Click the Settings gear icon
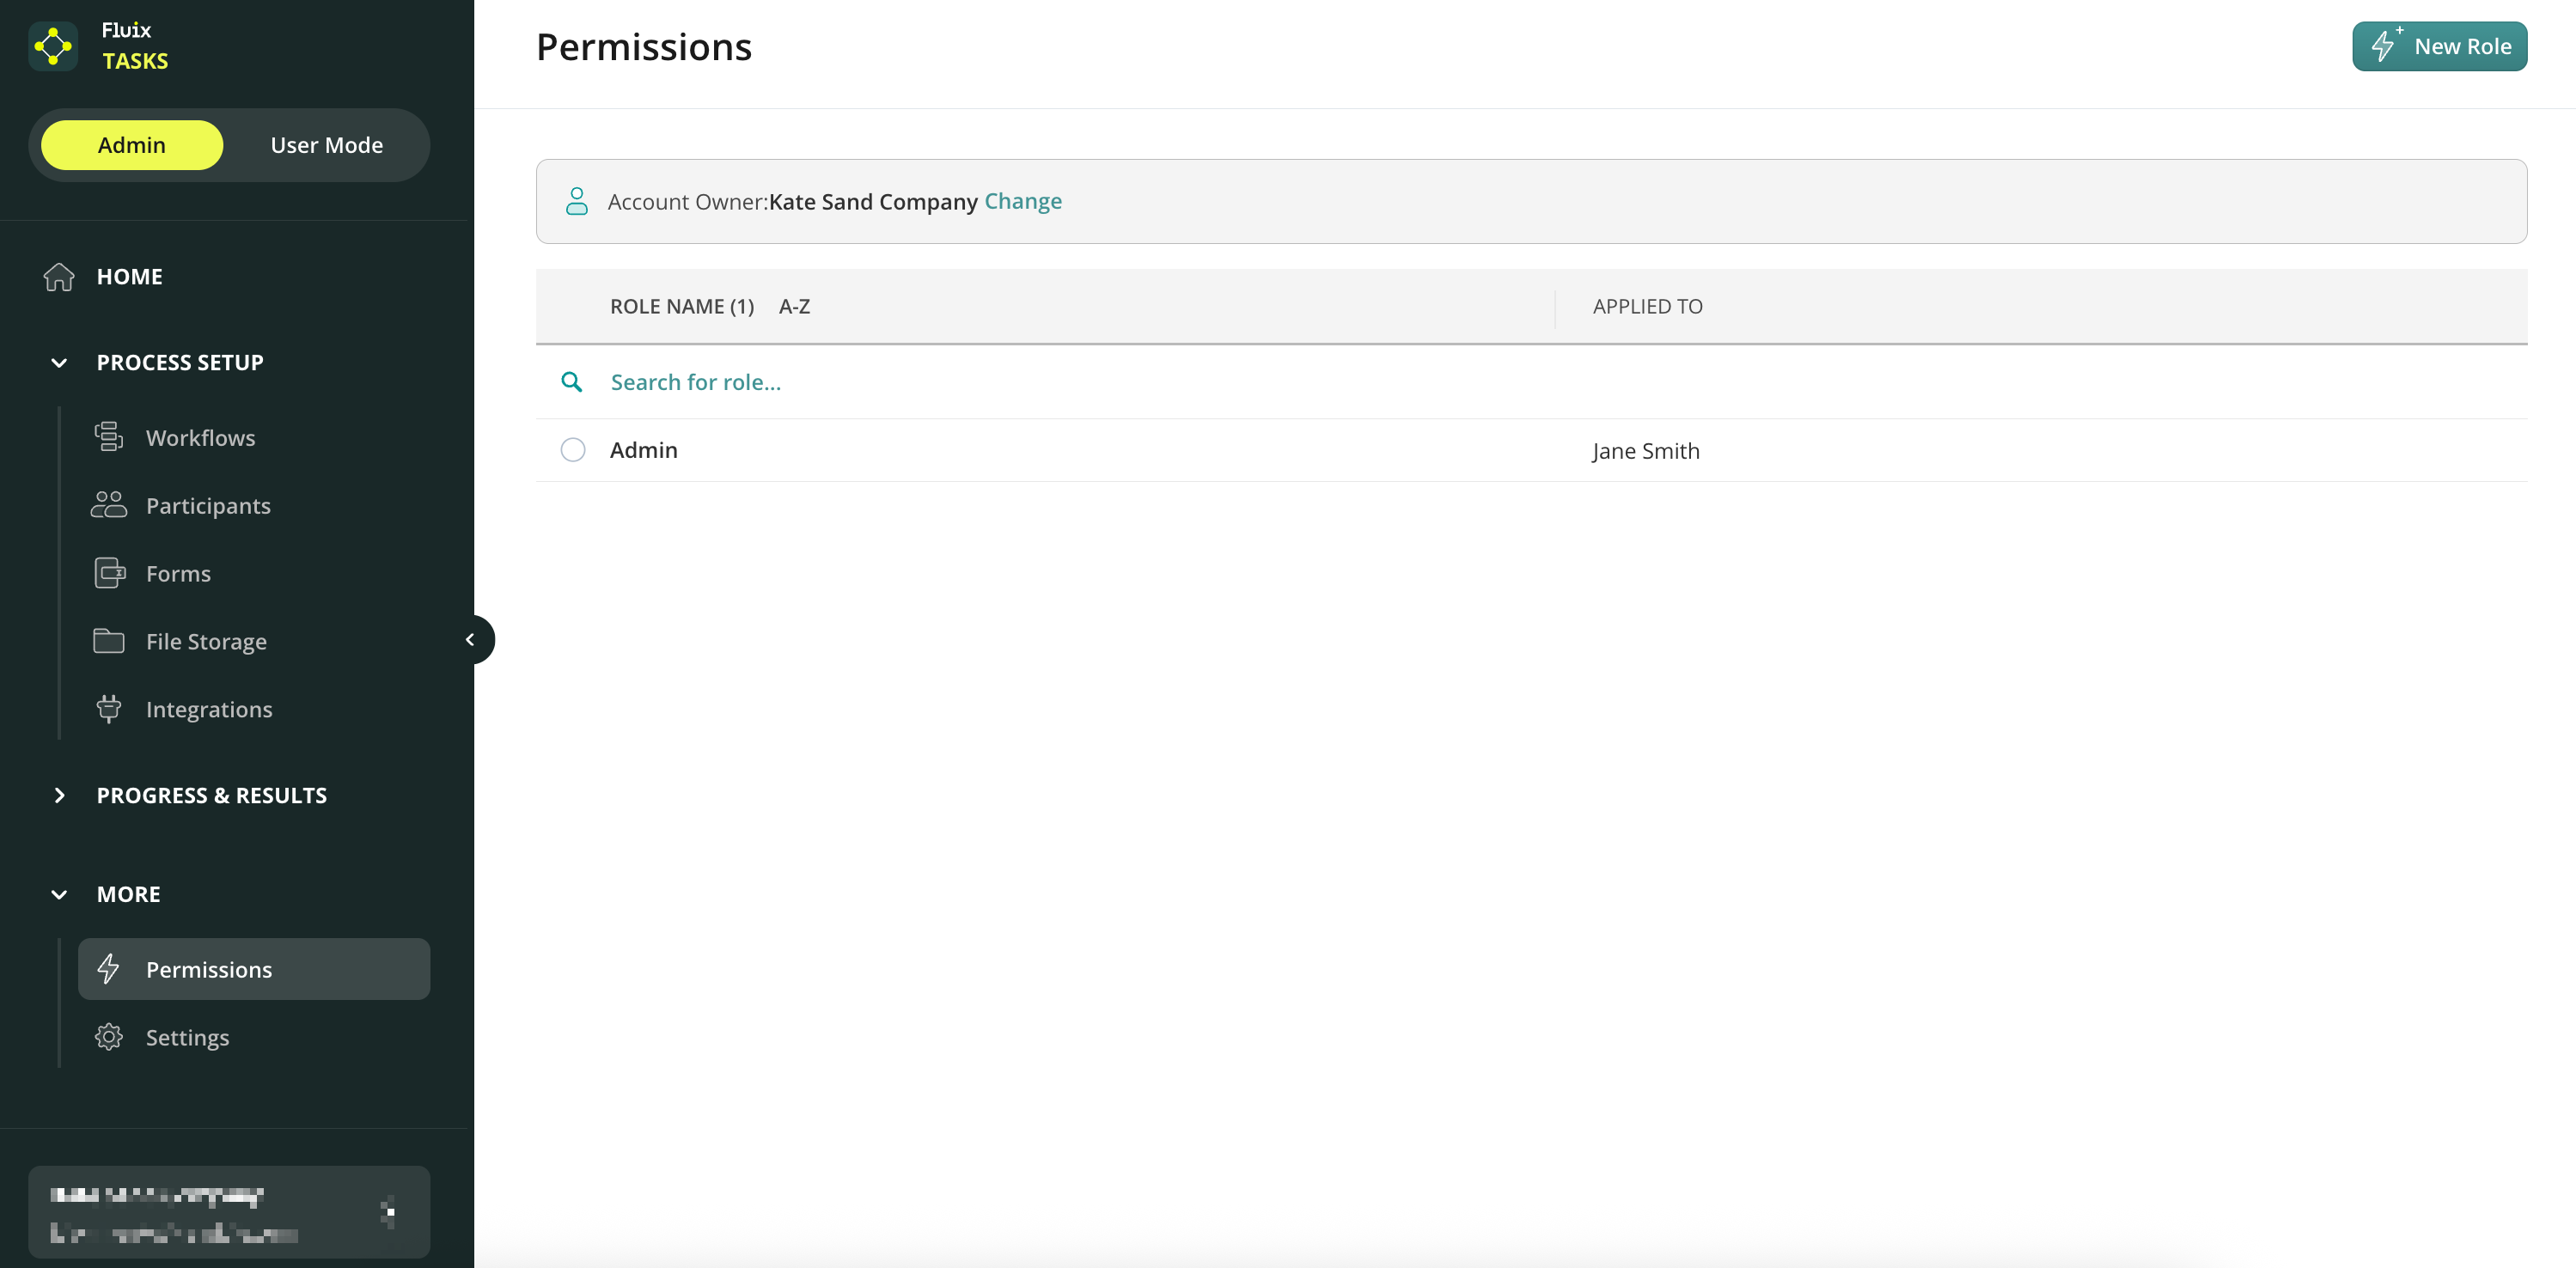The width and height of the screenshot is (2576, 1268). point(108,1037)
